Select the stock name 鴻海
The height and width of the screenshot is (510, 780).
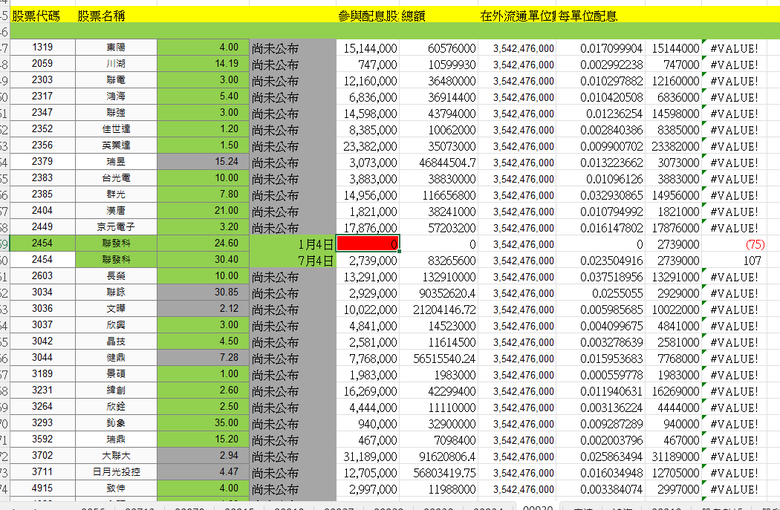116,97
